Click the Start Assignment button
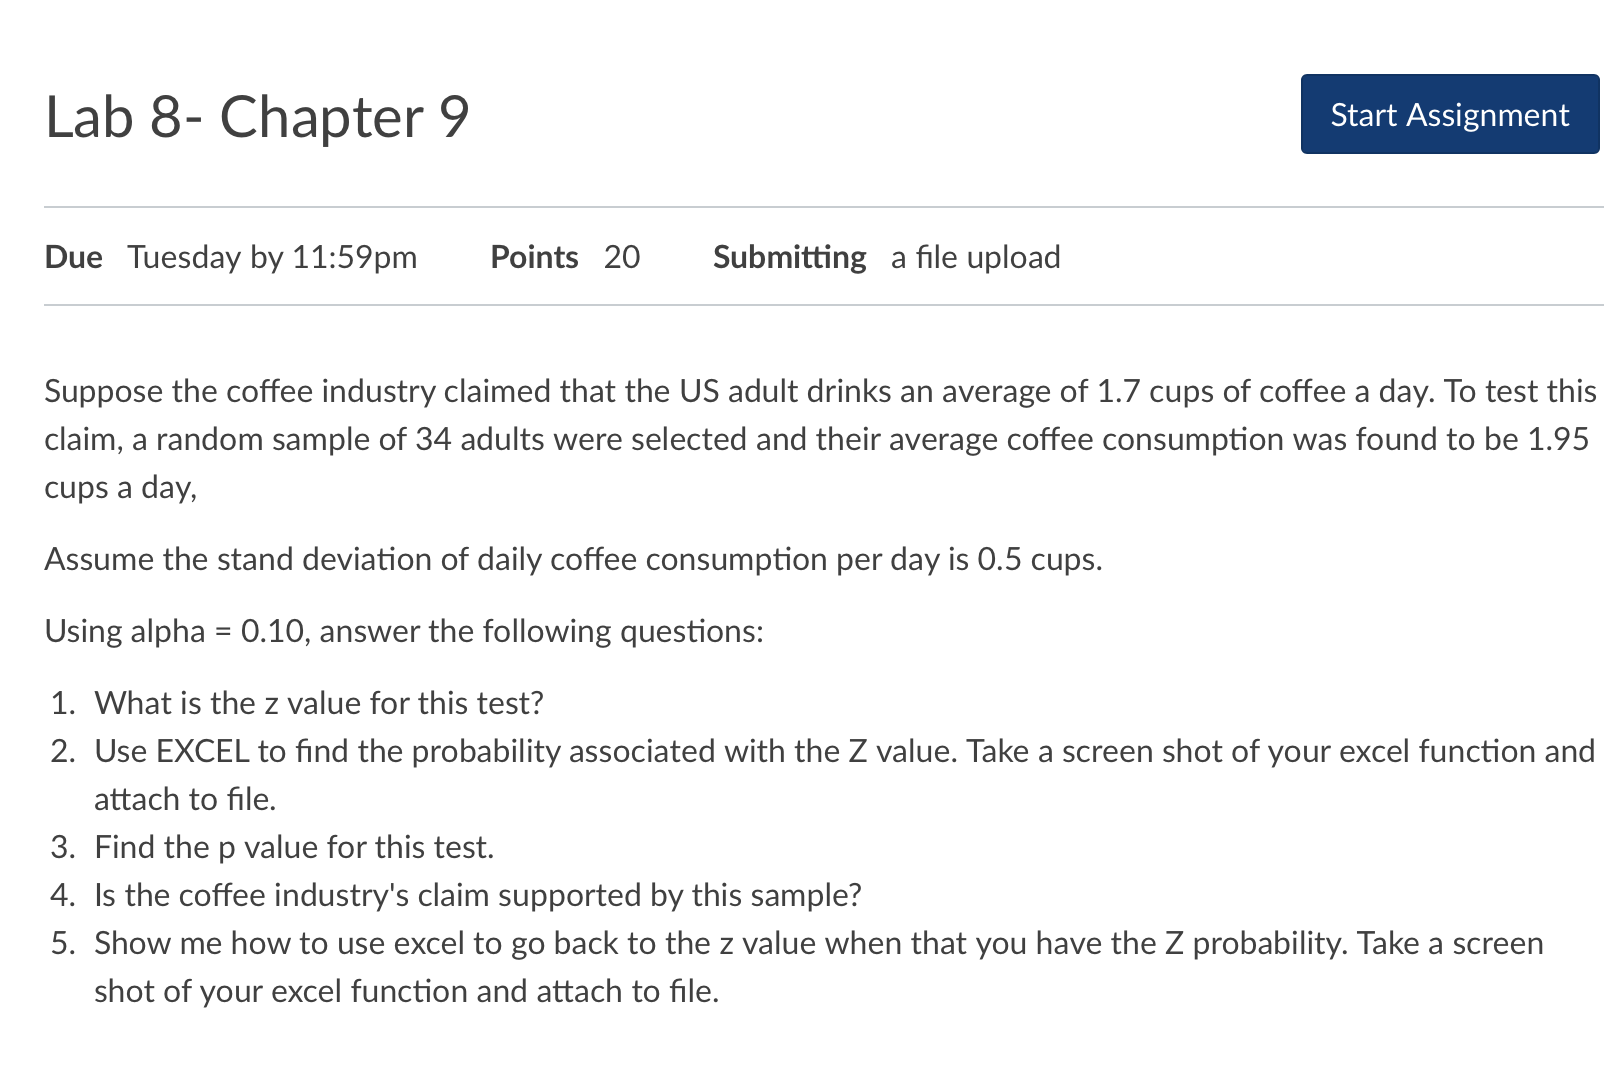This screenshot has width=1622, height=1083. [1449, 114]
